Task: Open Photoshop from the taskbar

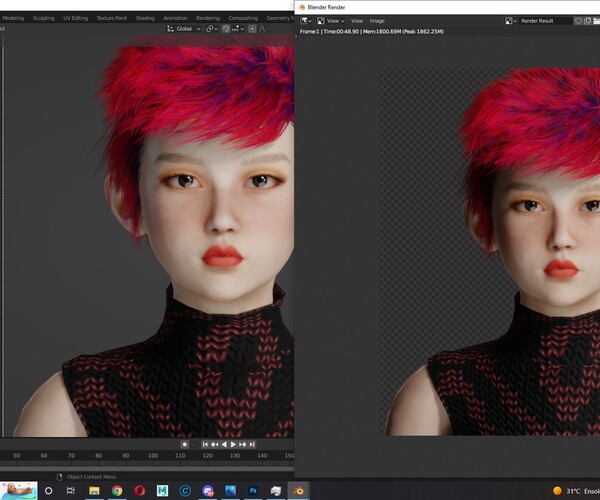Action: (x=253, y=490)
